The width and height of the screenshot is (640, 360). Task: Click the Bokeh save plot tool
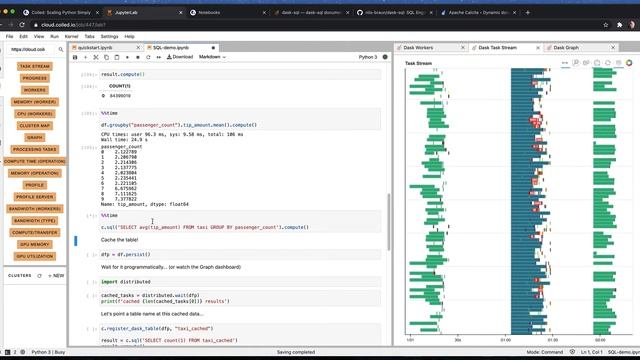coord(597,63)
